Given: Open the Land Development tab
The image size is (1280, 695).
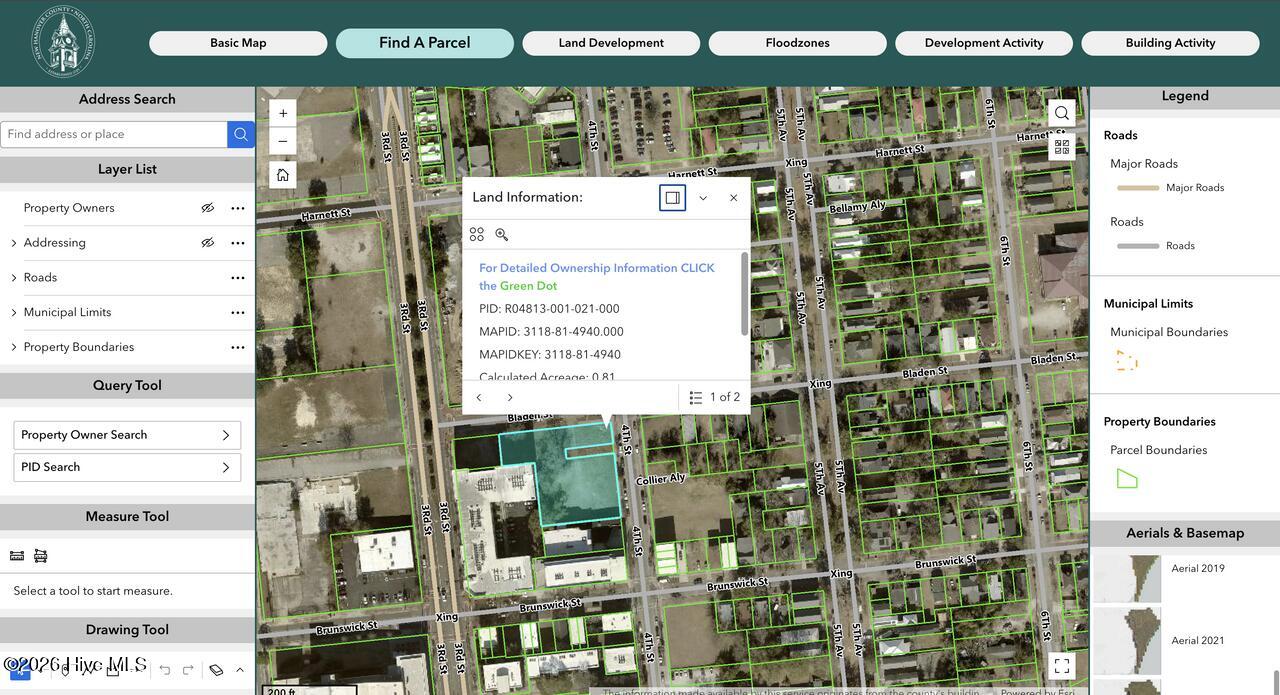Looking at the screenshot, I should tap(611, 43).
